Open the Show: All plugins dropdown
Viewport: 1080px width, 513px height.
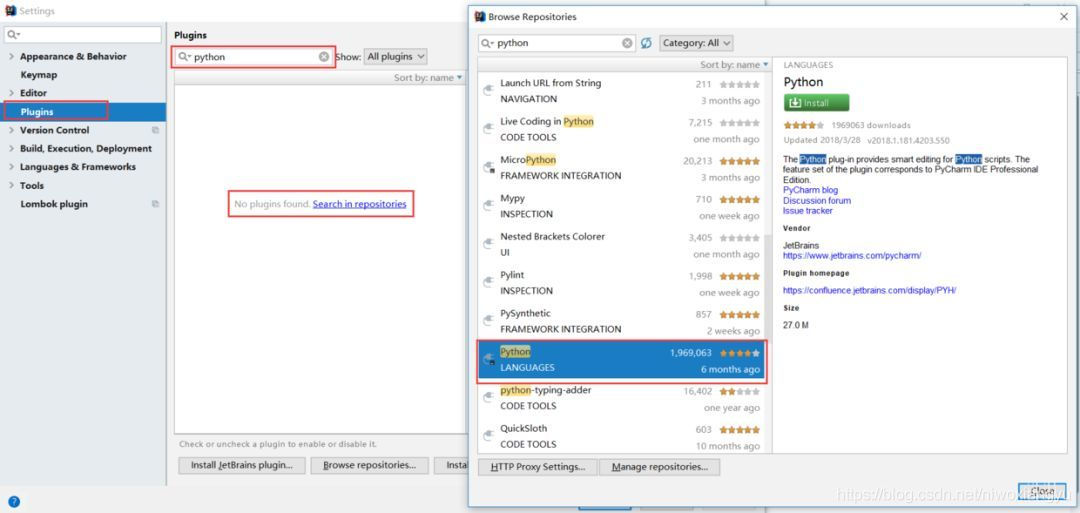395,57
